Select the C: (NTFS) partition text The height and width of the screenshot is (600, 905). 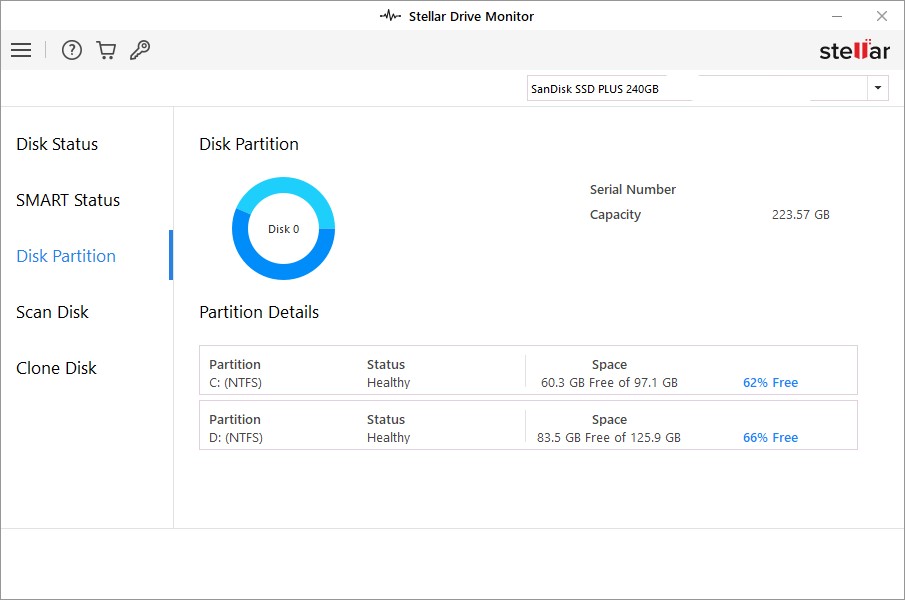[235, 382]
